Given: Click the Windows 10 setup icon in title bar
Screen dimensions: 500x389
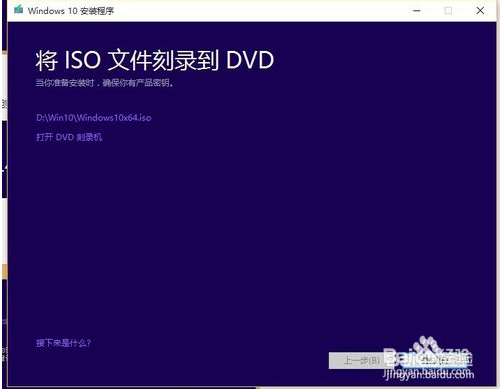Looking at the screenshot, I should point(18,10).
